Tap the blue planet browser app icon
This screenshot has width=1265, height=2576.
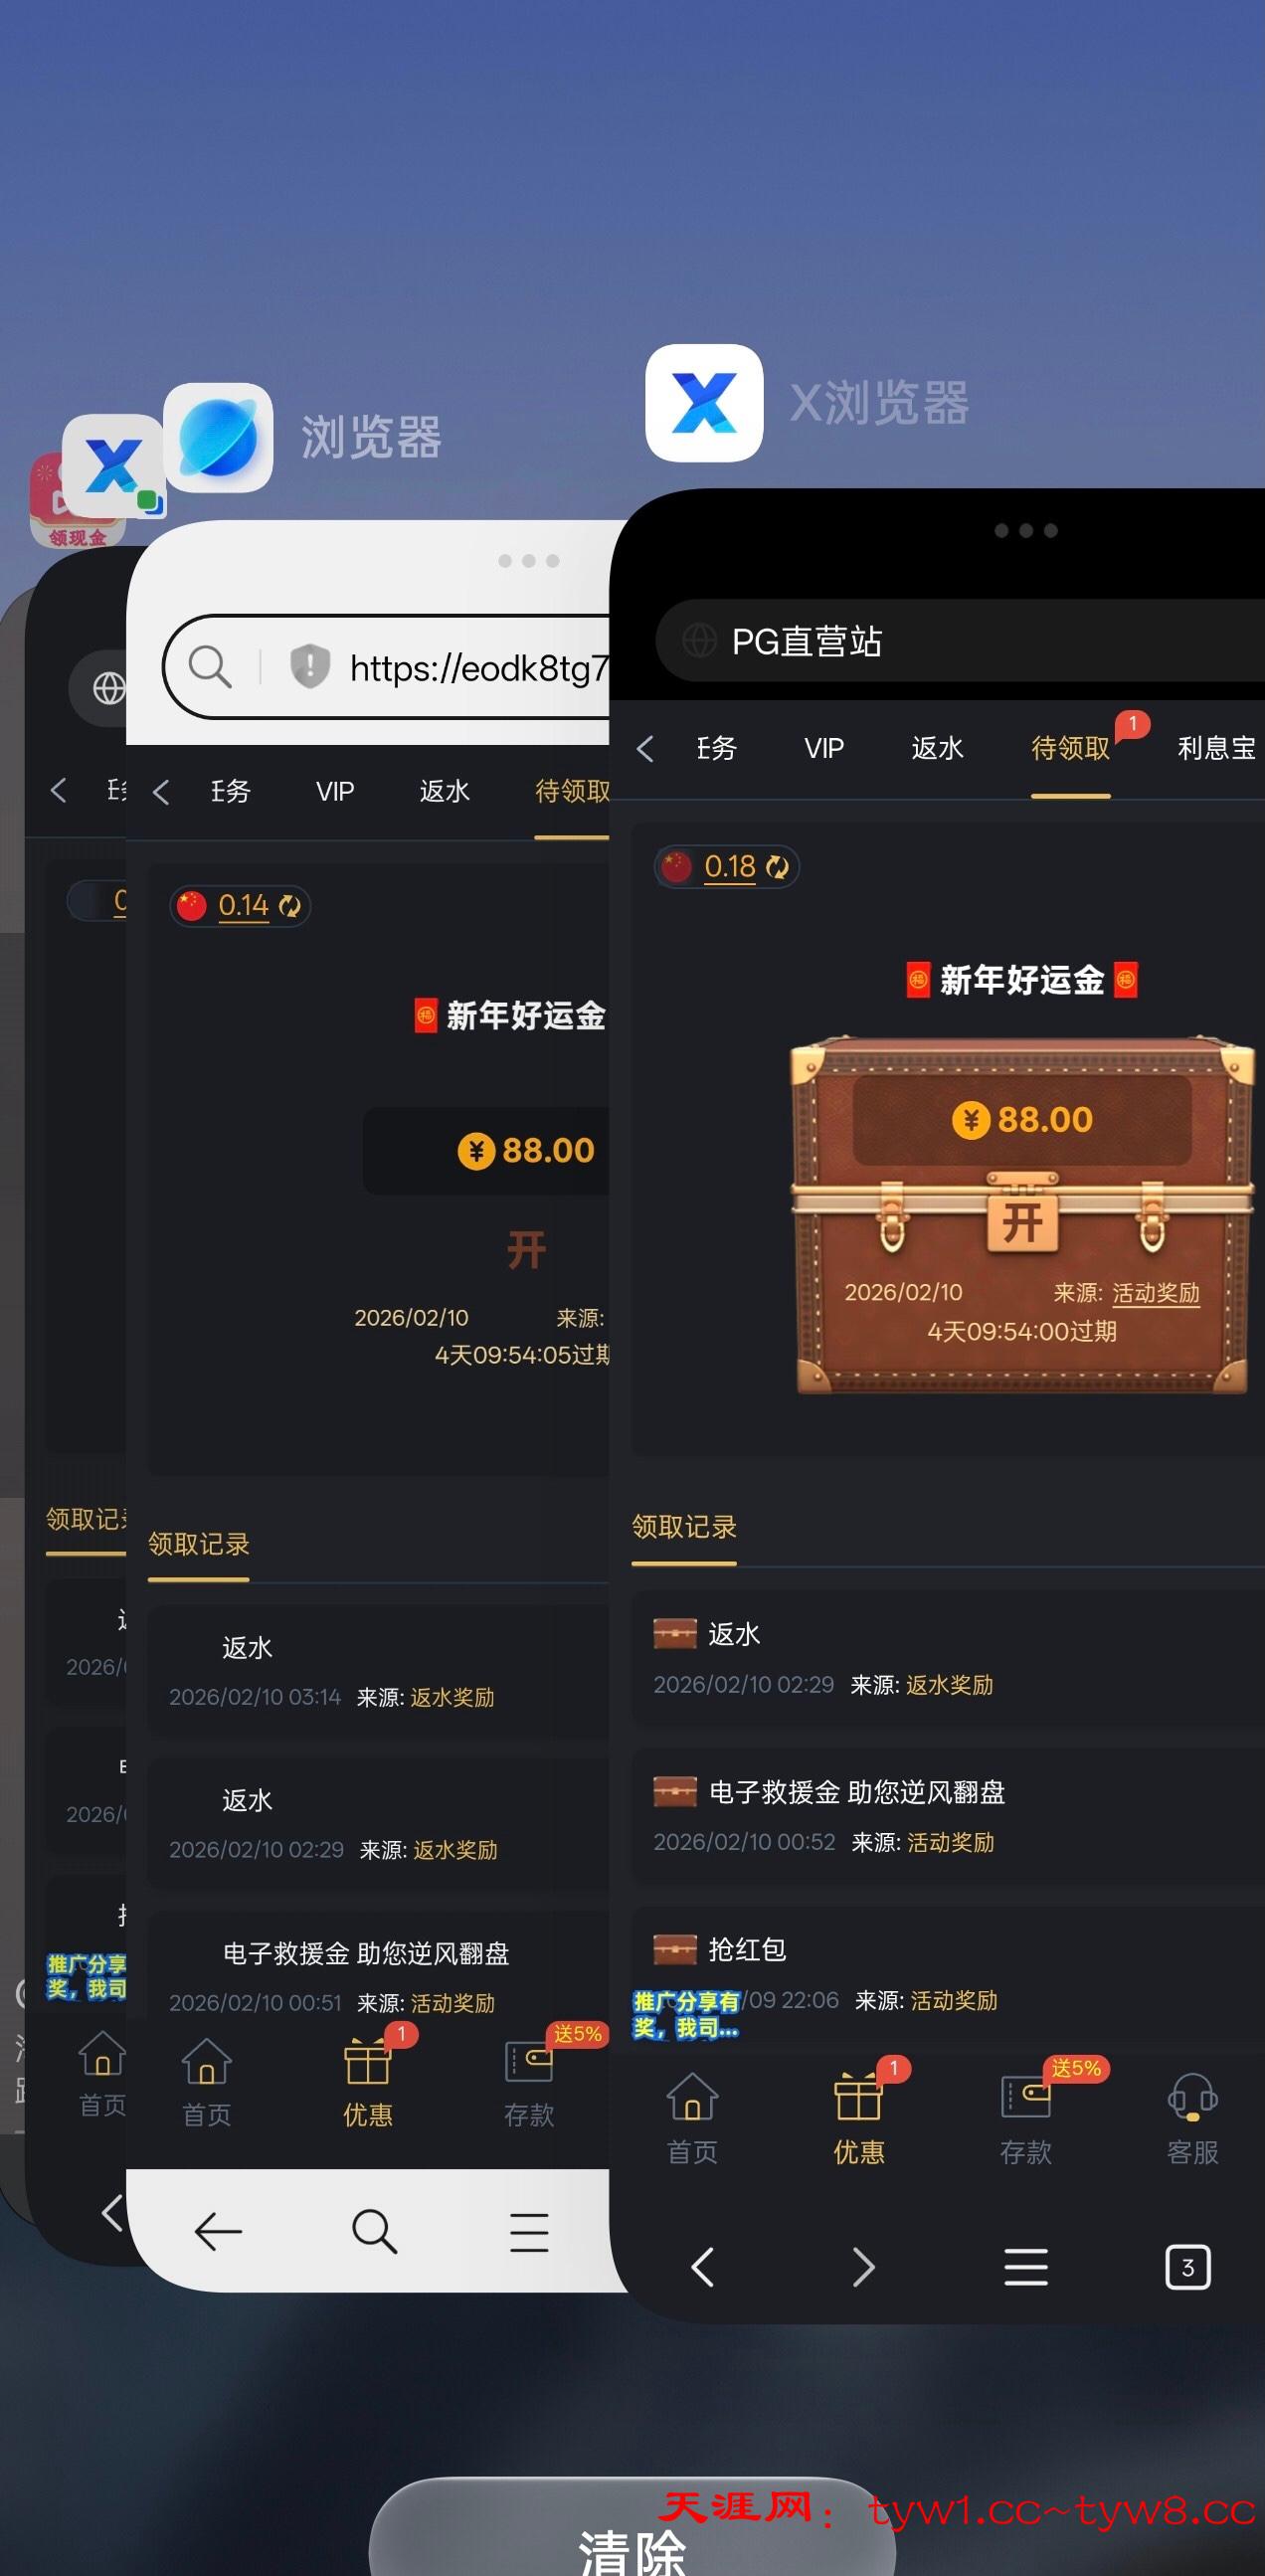[x=218, y=437]
